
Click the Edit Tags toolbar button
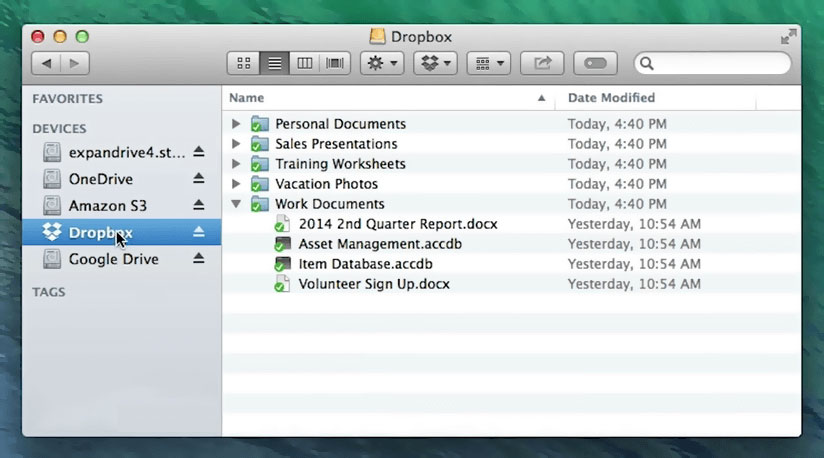pyautogui.click(x=596, y=63)
